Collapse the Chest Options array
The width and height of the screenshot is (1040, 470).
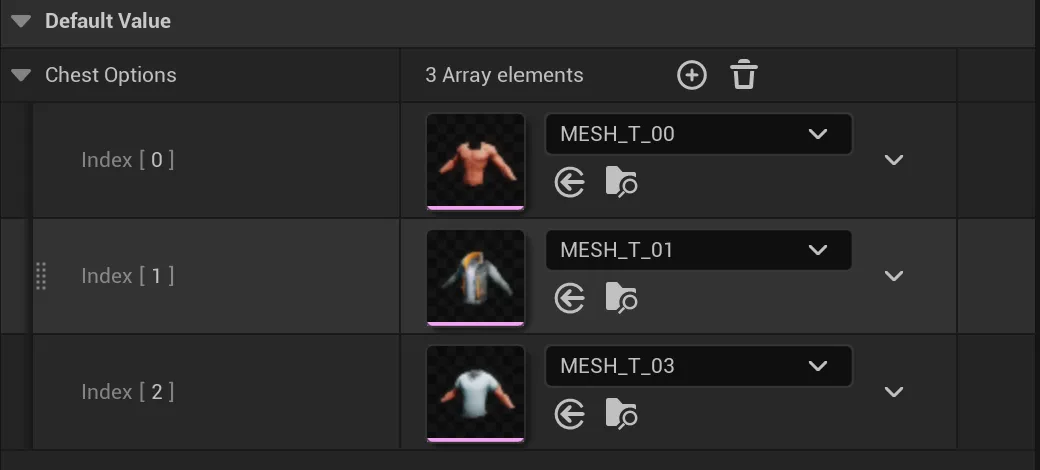(21, 75)
